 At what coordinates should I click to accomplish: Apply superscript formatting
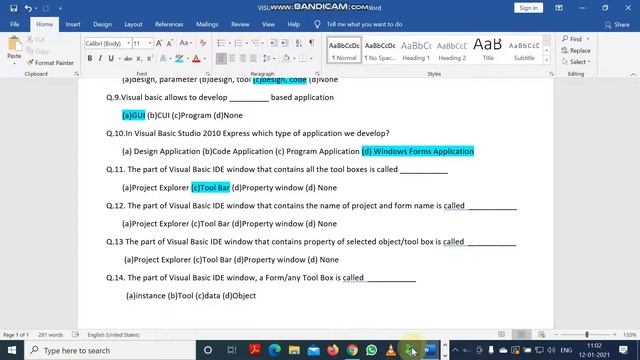pos(149,59)
